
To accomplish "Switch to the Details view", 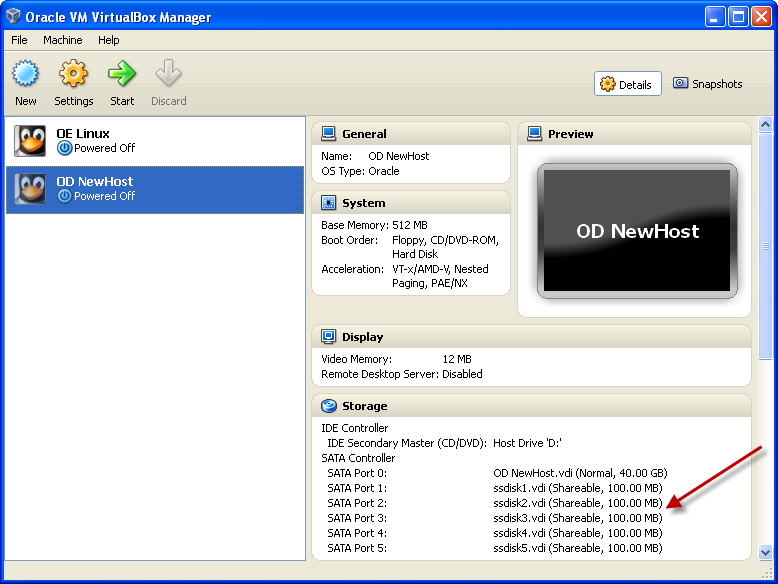I will point(628,84).
